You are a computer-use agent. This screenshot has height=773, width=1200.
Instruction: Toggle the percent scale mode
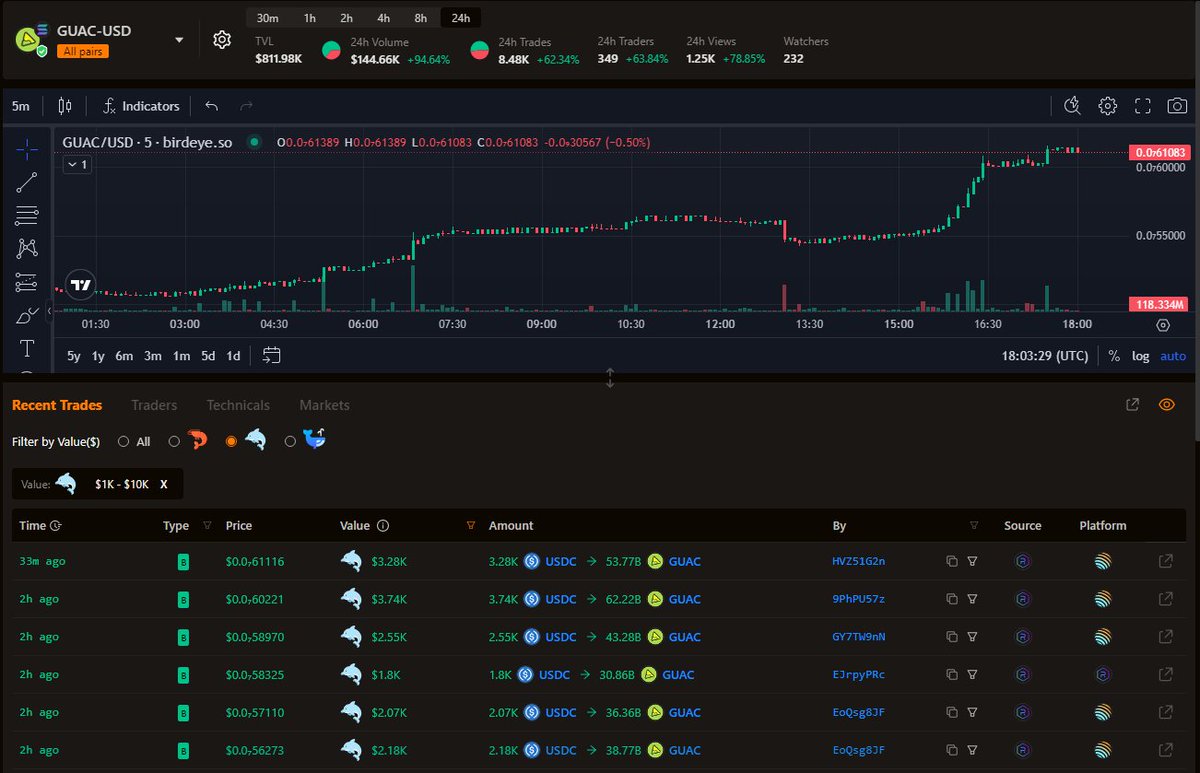pyautogui.click(x=1114, y=356)
